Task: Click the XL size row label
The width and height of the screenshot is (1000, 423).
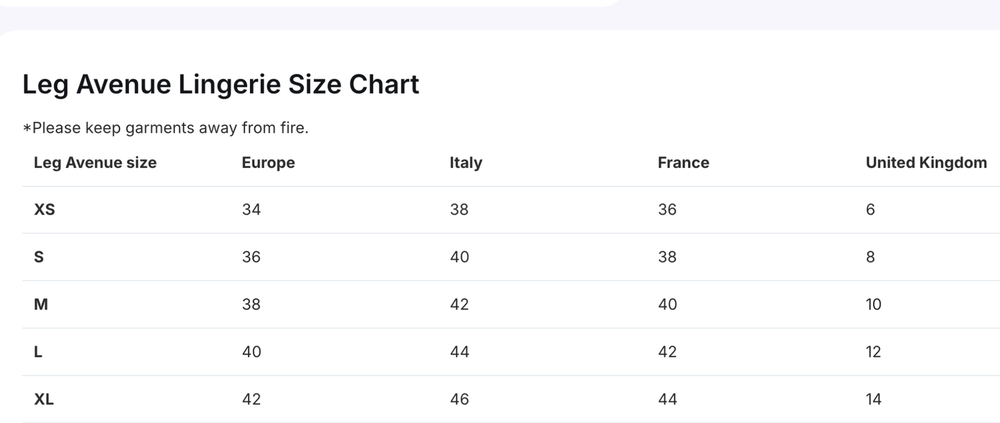Action: point(44,399)
